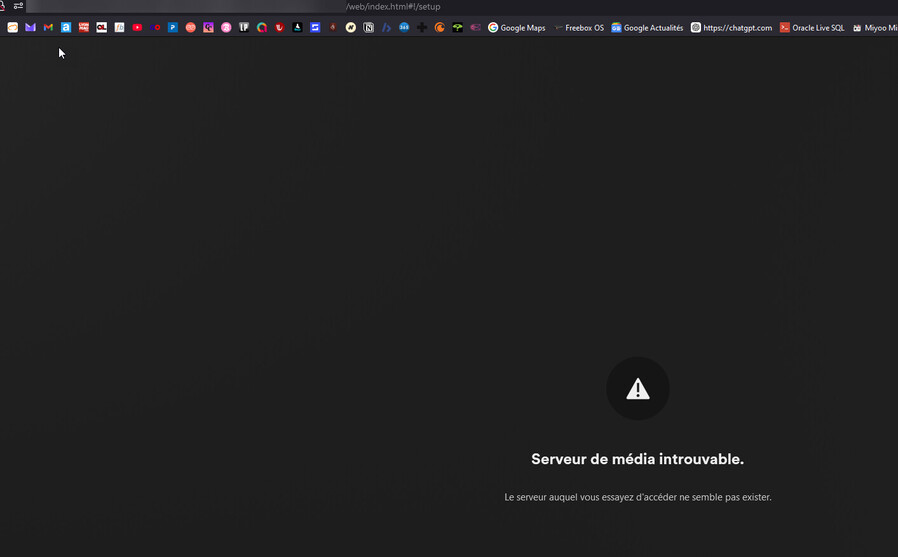Image resolution: width=898 pixels, height=557 pixels.
Task: Click the warning triangle error icon
Action: [637, 389]
